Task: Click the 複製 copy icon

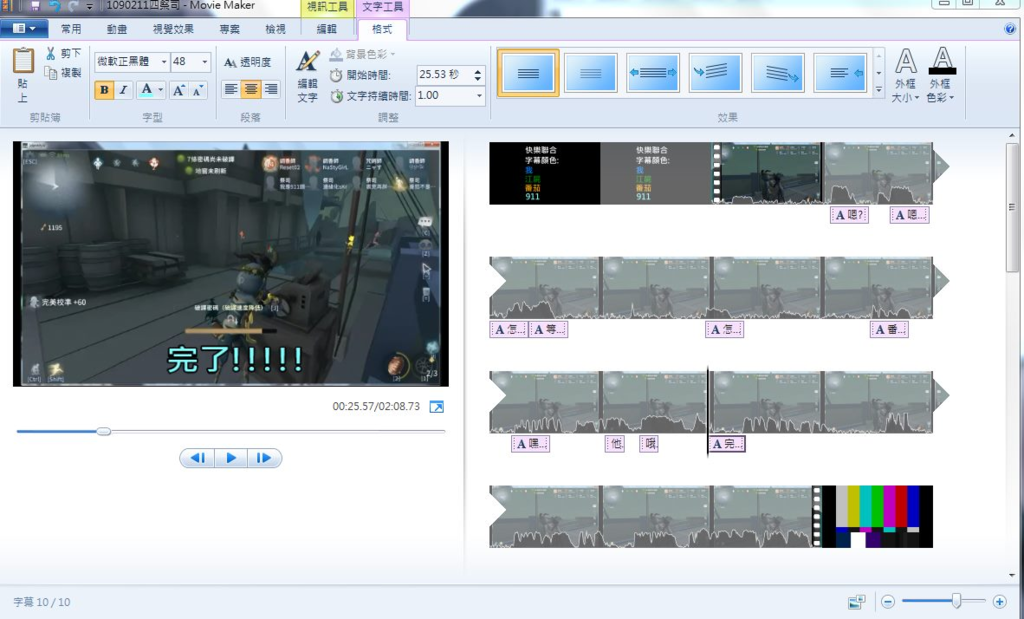Action: [x=50, y=72]
